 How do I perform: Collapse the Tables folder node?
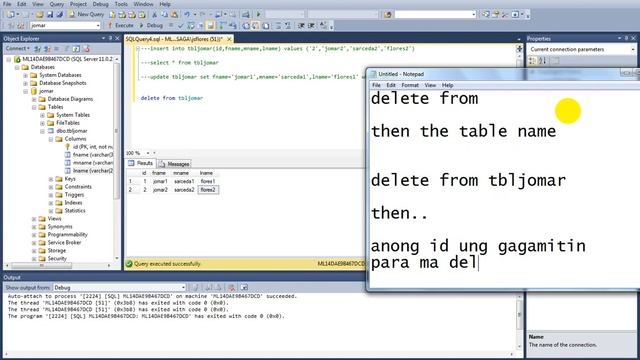coord(34,107)
